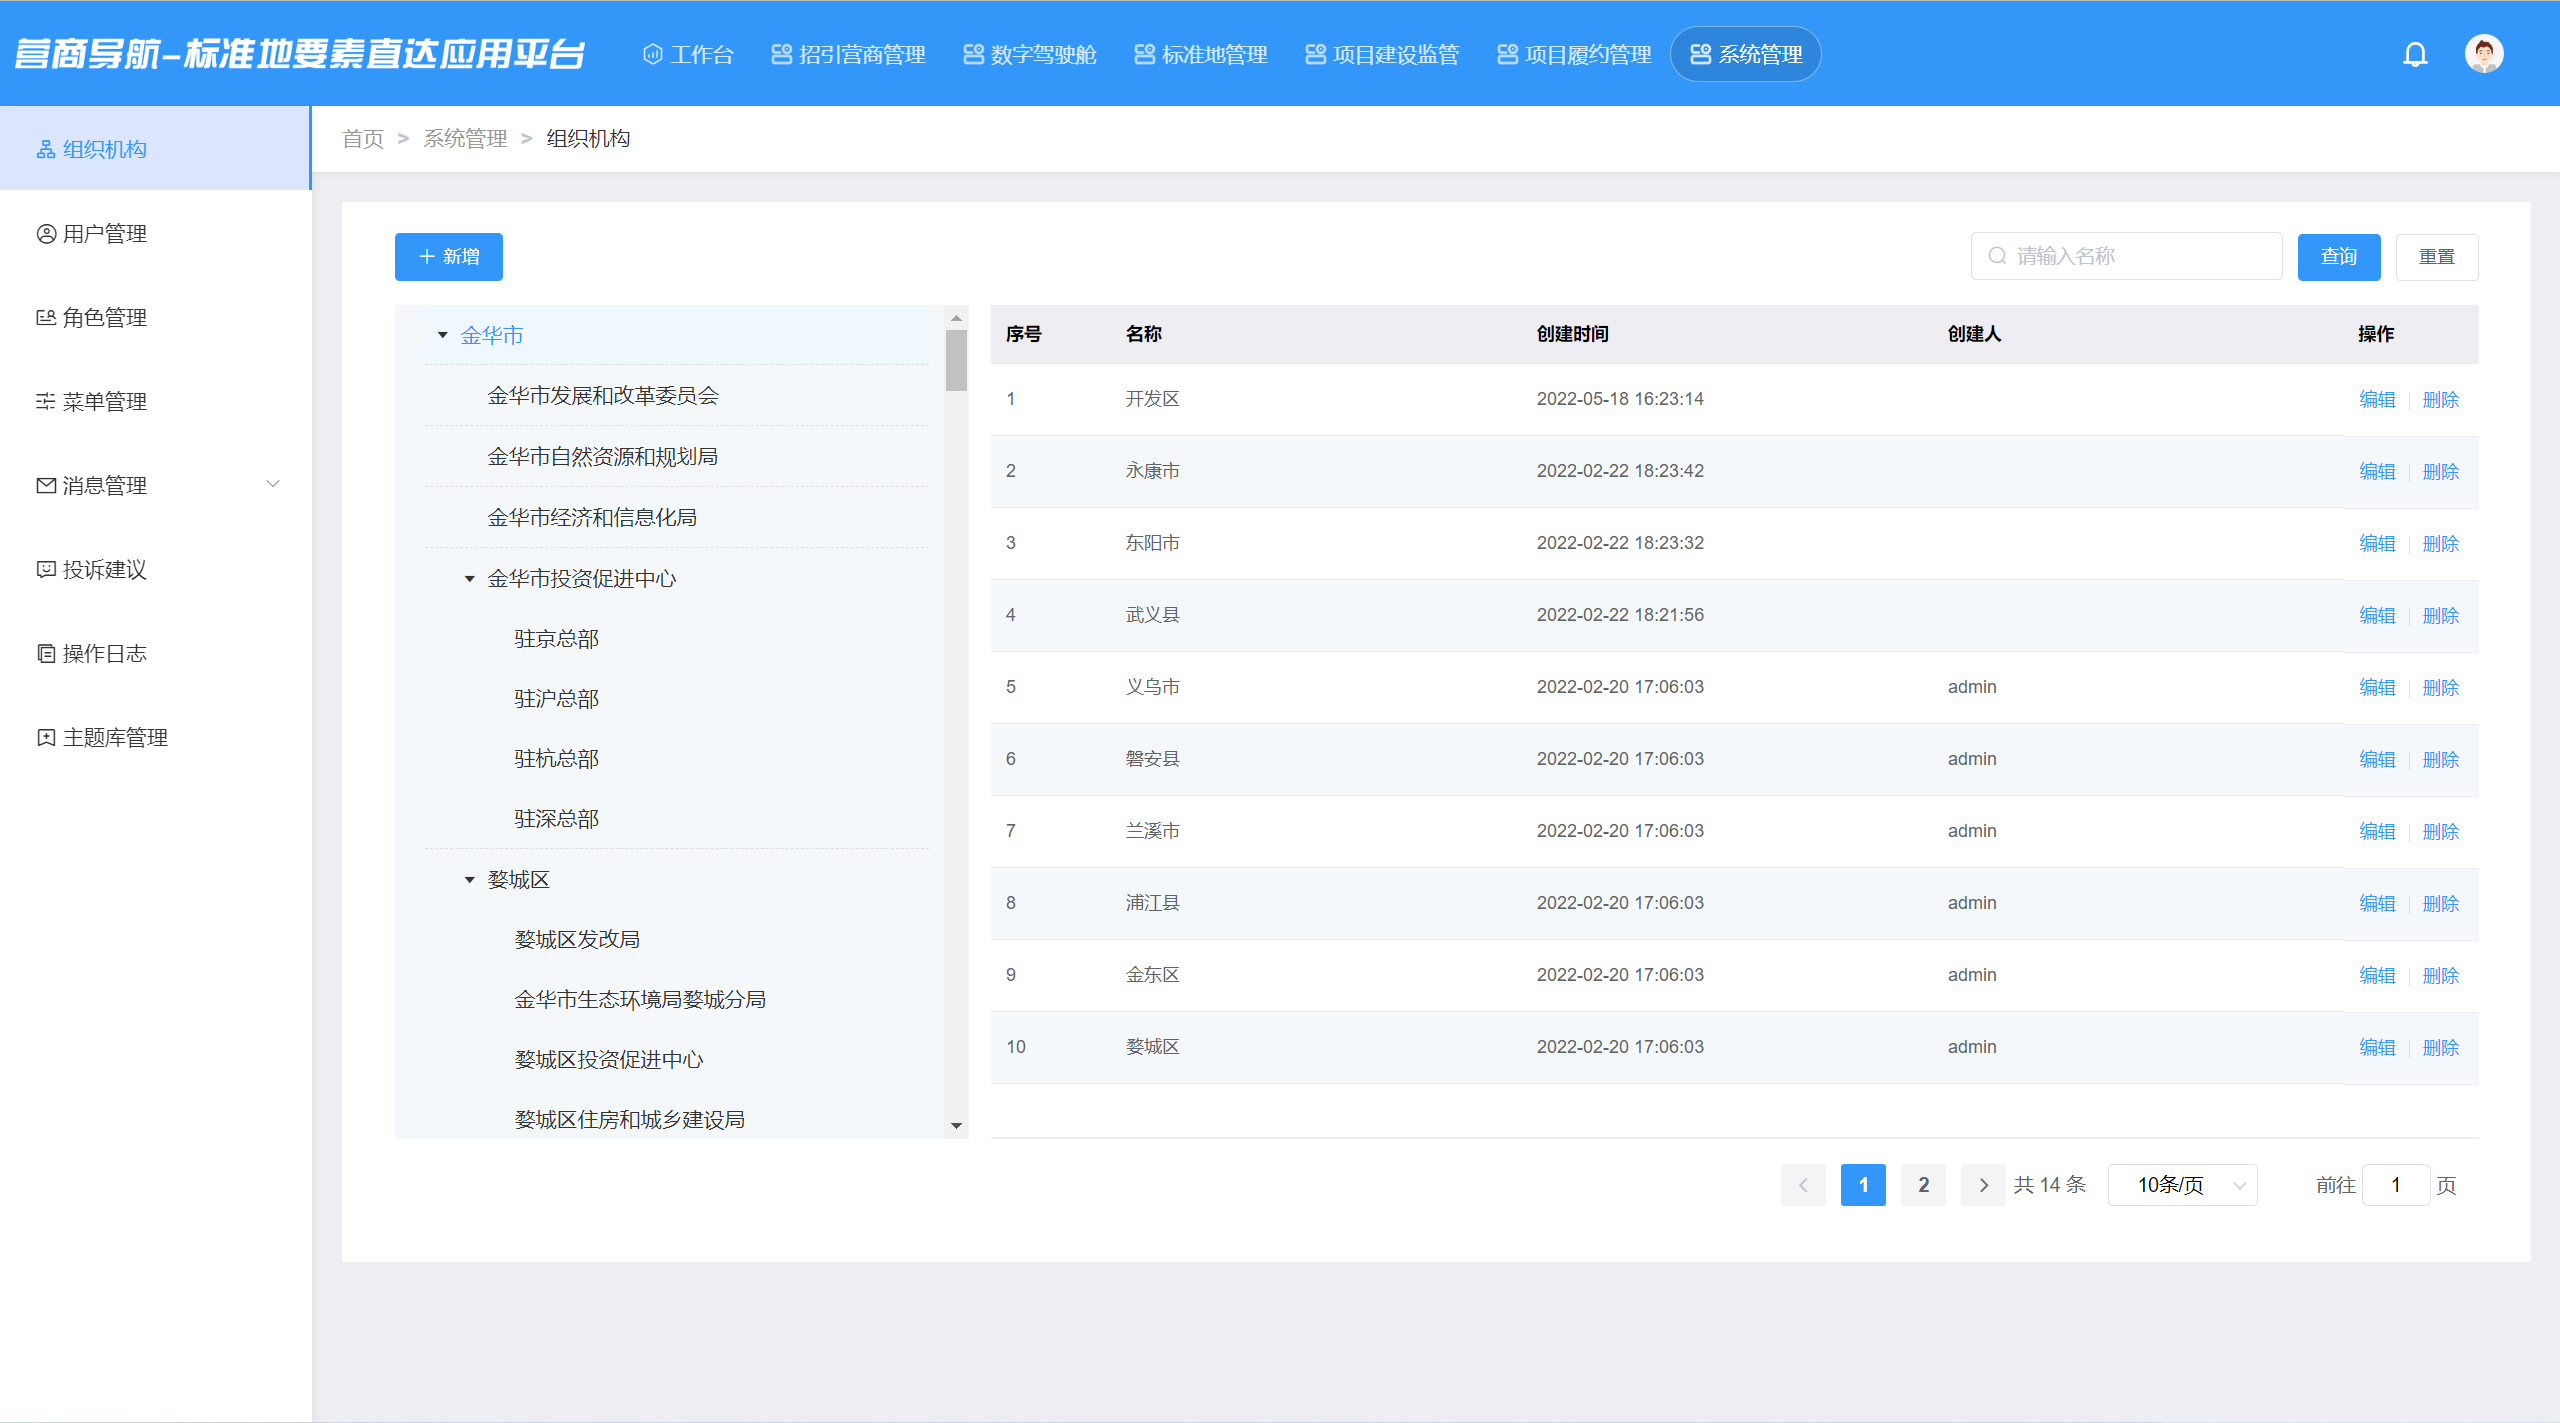This screenshot has width=2560, height=1423.
Task: Edit the 浦江县 row
Action: click(2377, 904)
